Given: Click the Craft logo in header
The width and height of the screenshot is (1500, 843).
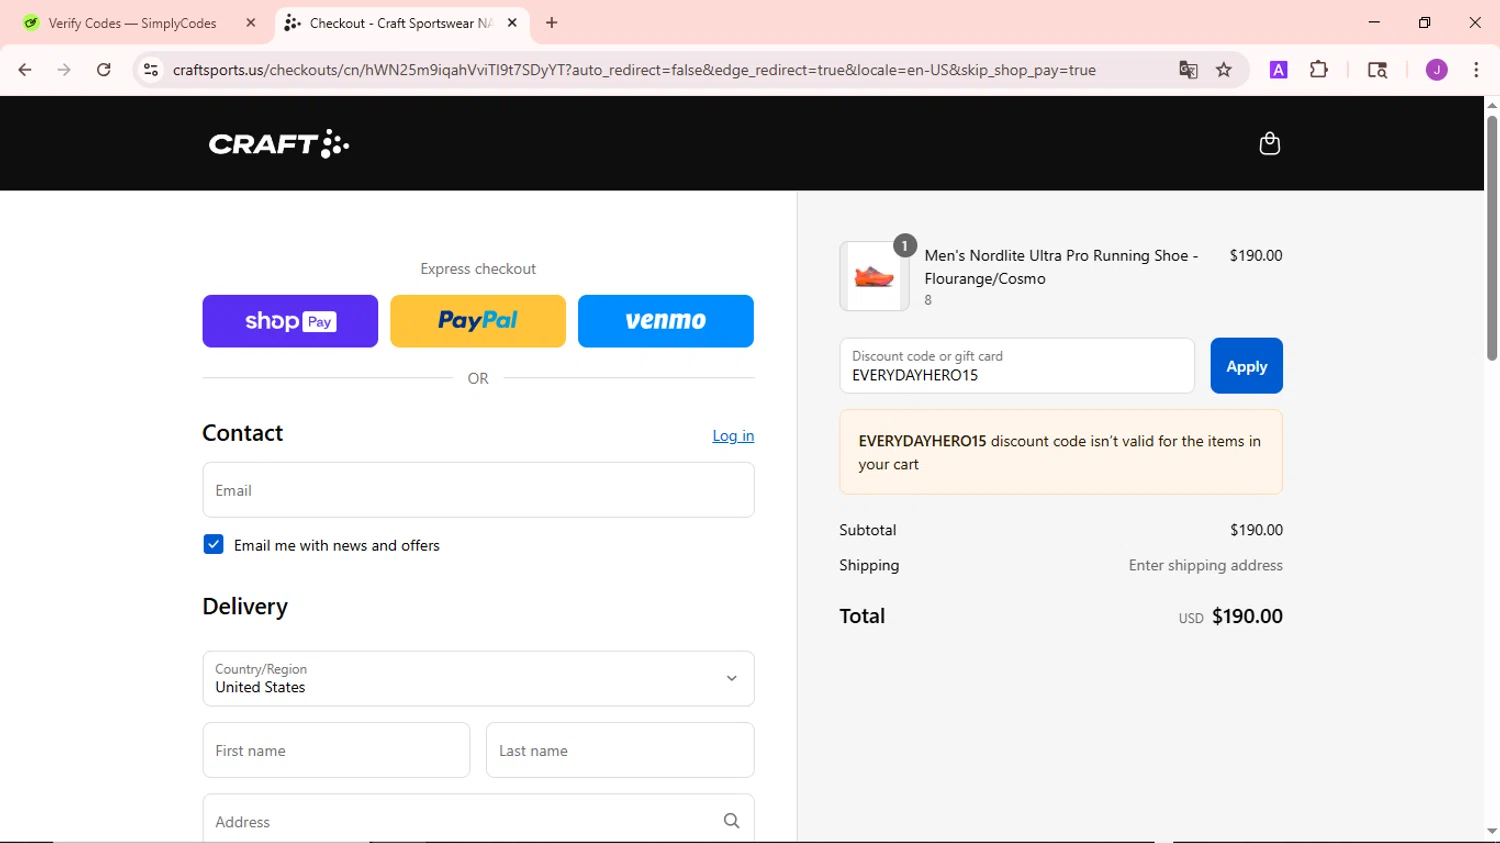Looking at the screenshot, I should (279, 144).
